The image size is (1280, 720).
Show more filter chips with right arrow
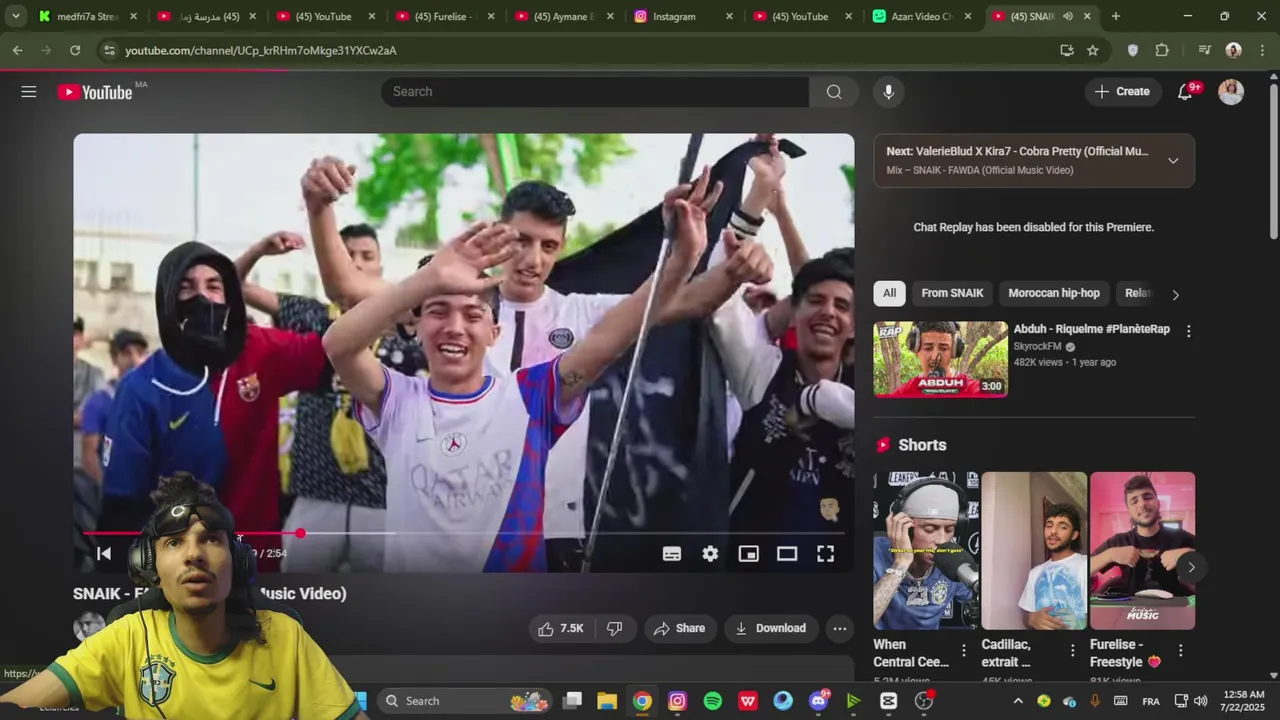pos(1175,294)
